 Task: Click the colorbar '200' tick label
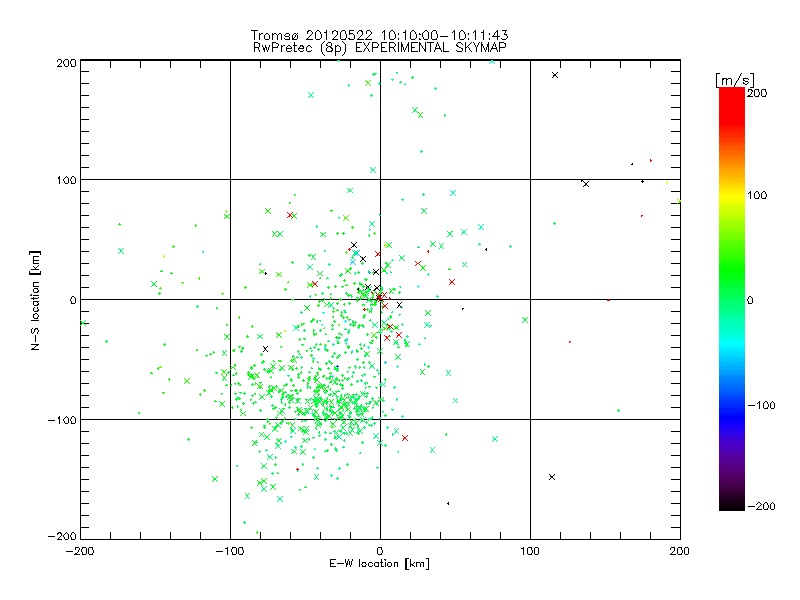pos(757,93)
